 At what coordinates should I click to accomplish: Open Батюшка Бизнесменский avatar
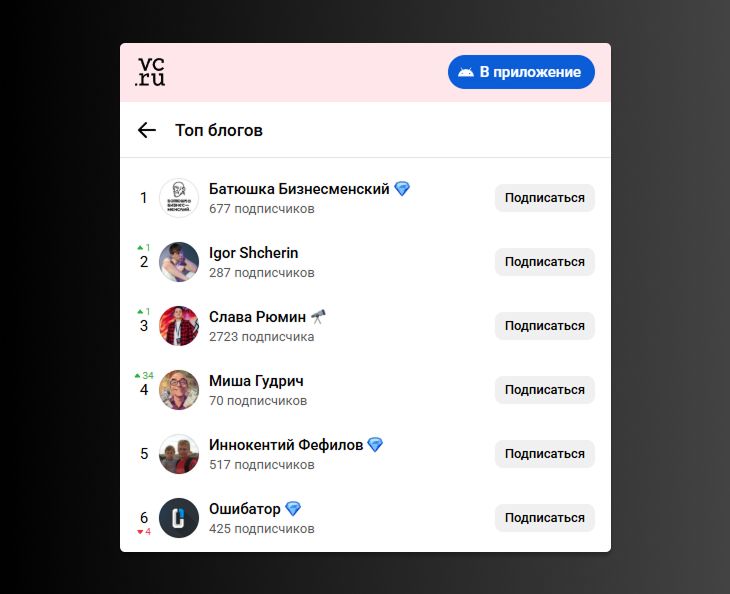179,198
